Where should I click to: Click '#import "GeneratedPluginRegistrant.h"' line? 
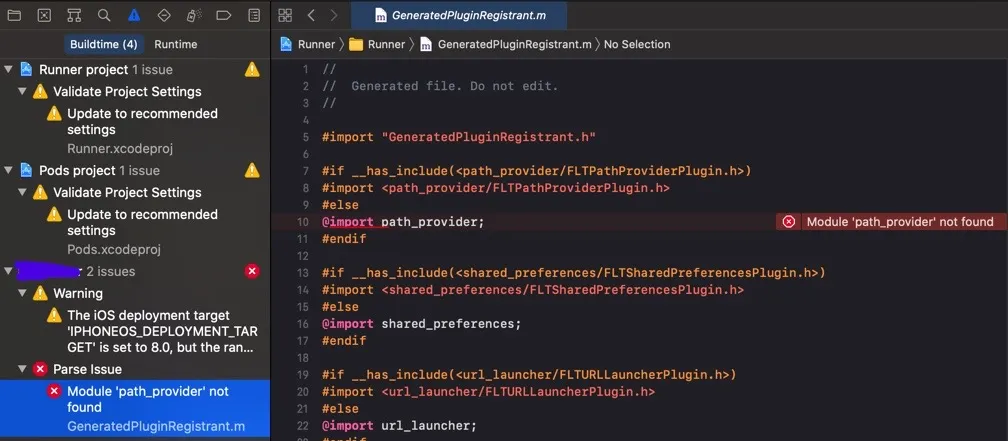tap(459, 137)
